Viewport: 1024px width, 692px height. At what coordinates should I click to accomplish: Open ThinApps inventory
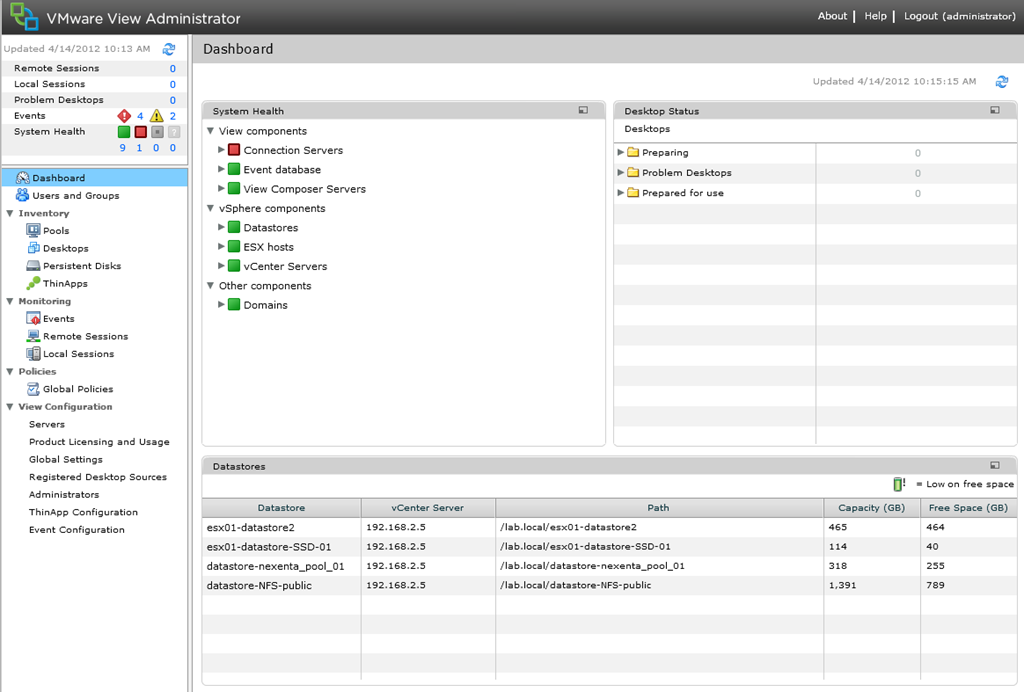tap(65, 283)
